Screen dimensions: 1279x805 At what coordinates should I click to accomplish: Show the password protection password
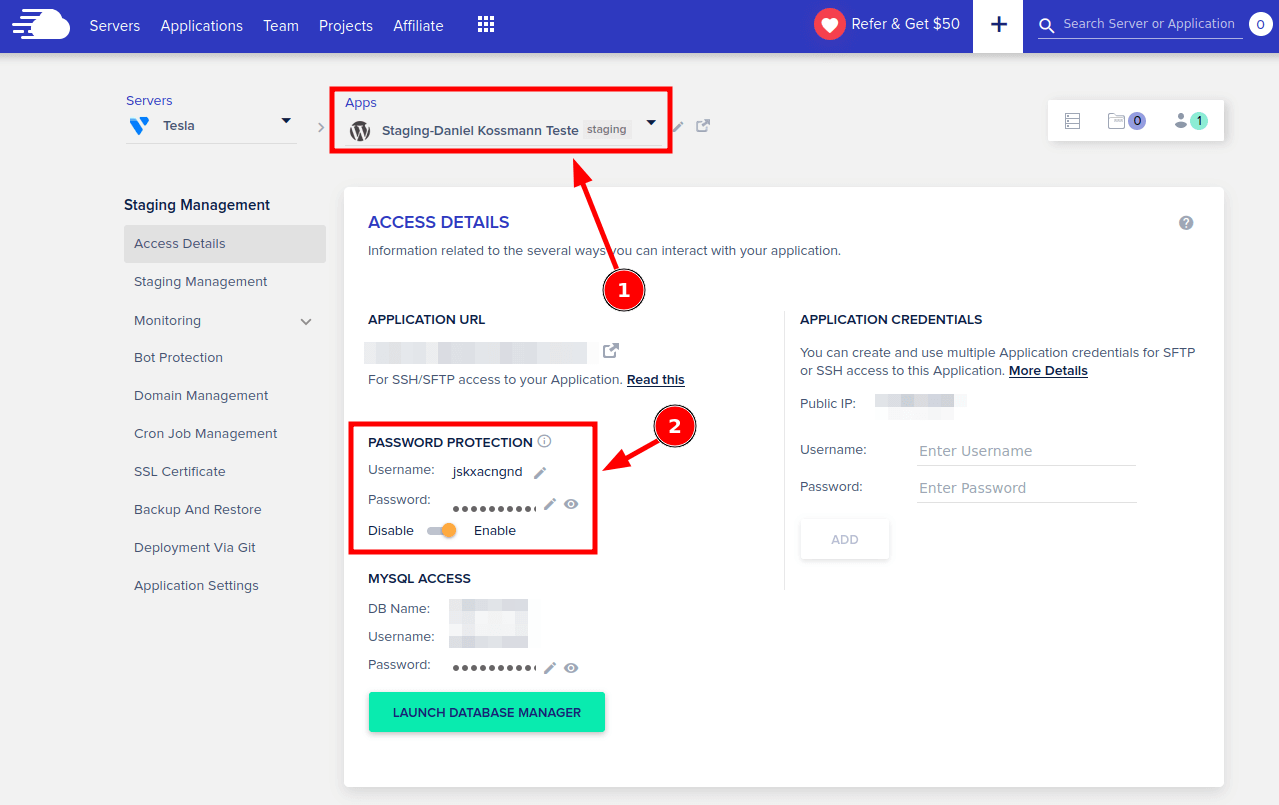tap(571, 504)
